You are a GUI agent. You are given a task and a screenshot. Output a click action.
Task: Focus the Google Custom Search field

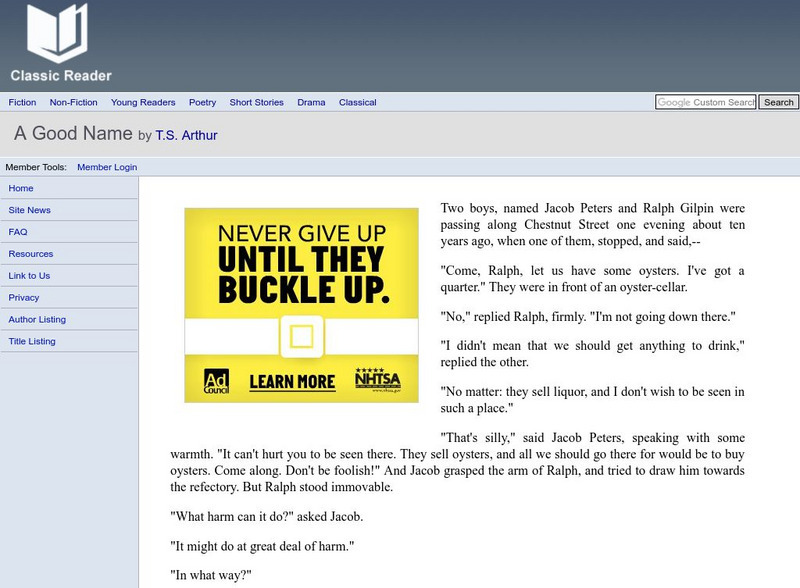[x=706, y=102]
